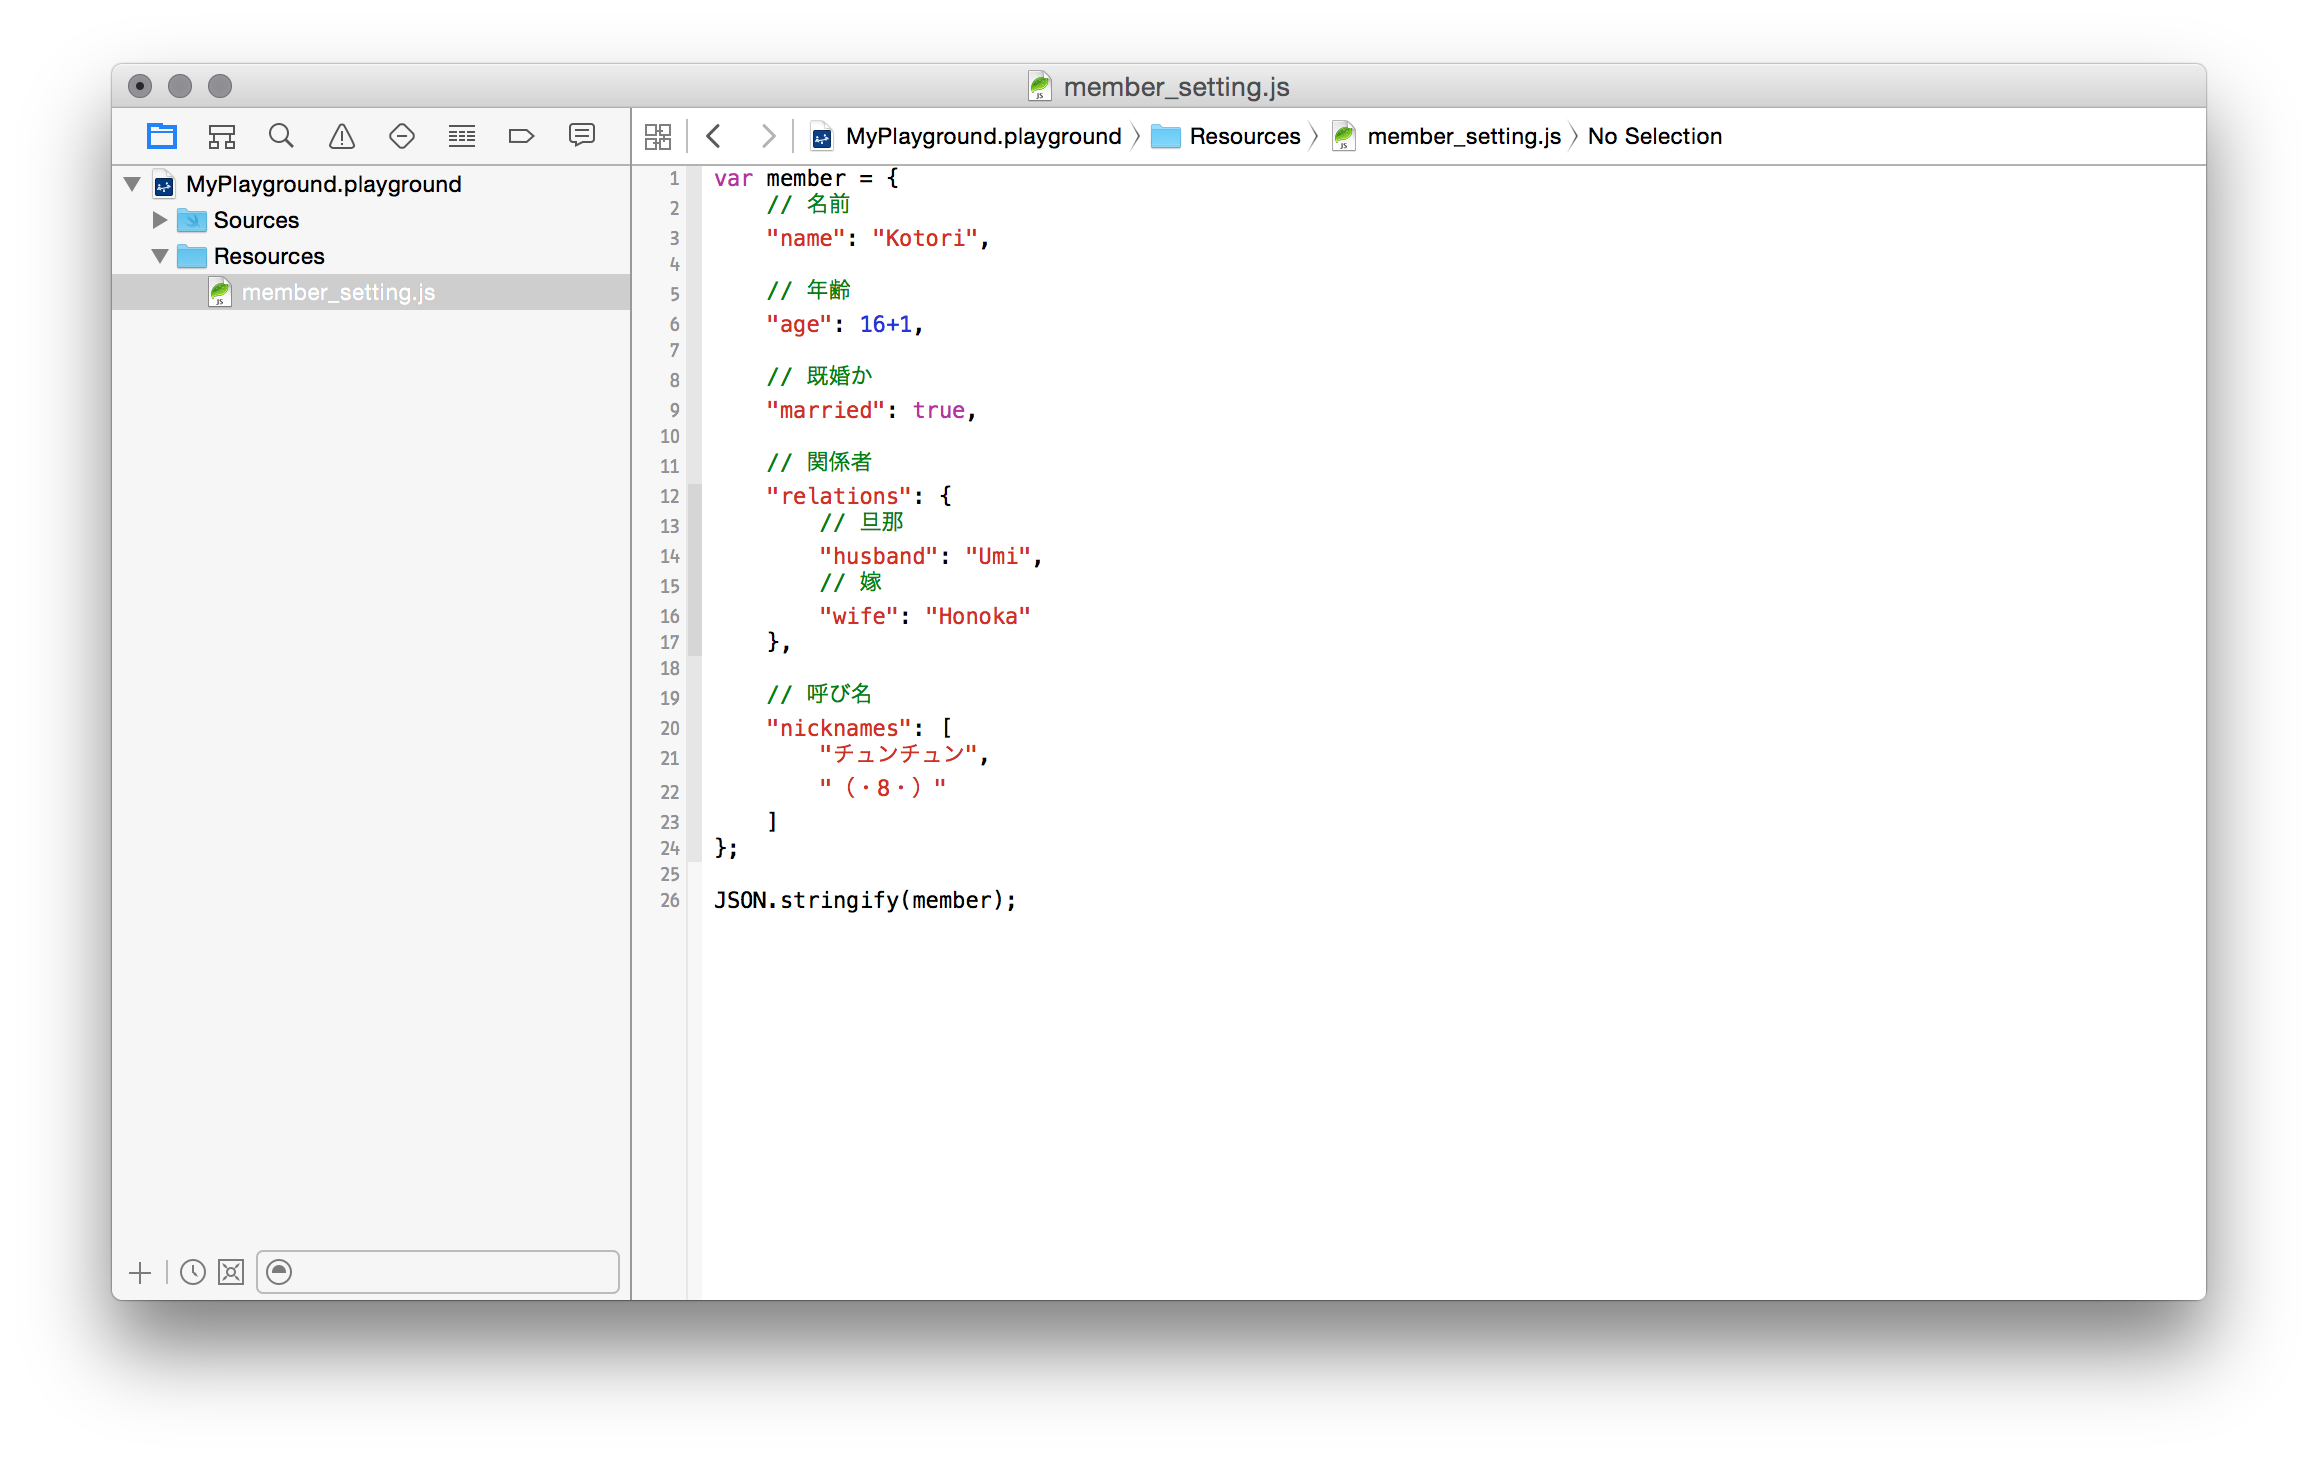Open the Report navigator speech bubble
Image resolution: width=2318 pixels, height=1460 pixels.
click(x=581, y=135)
